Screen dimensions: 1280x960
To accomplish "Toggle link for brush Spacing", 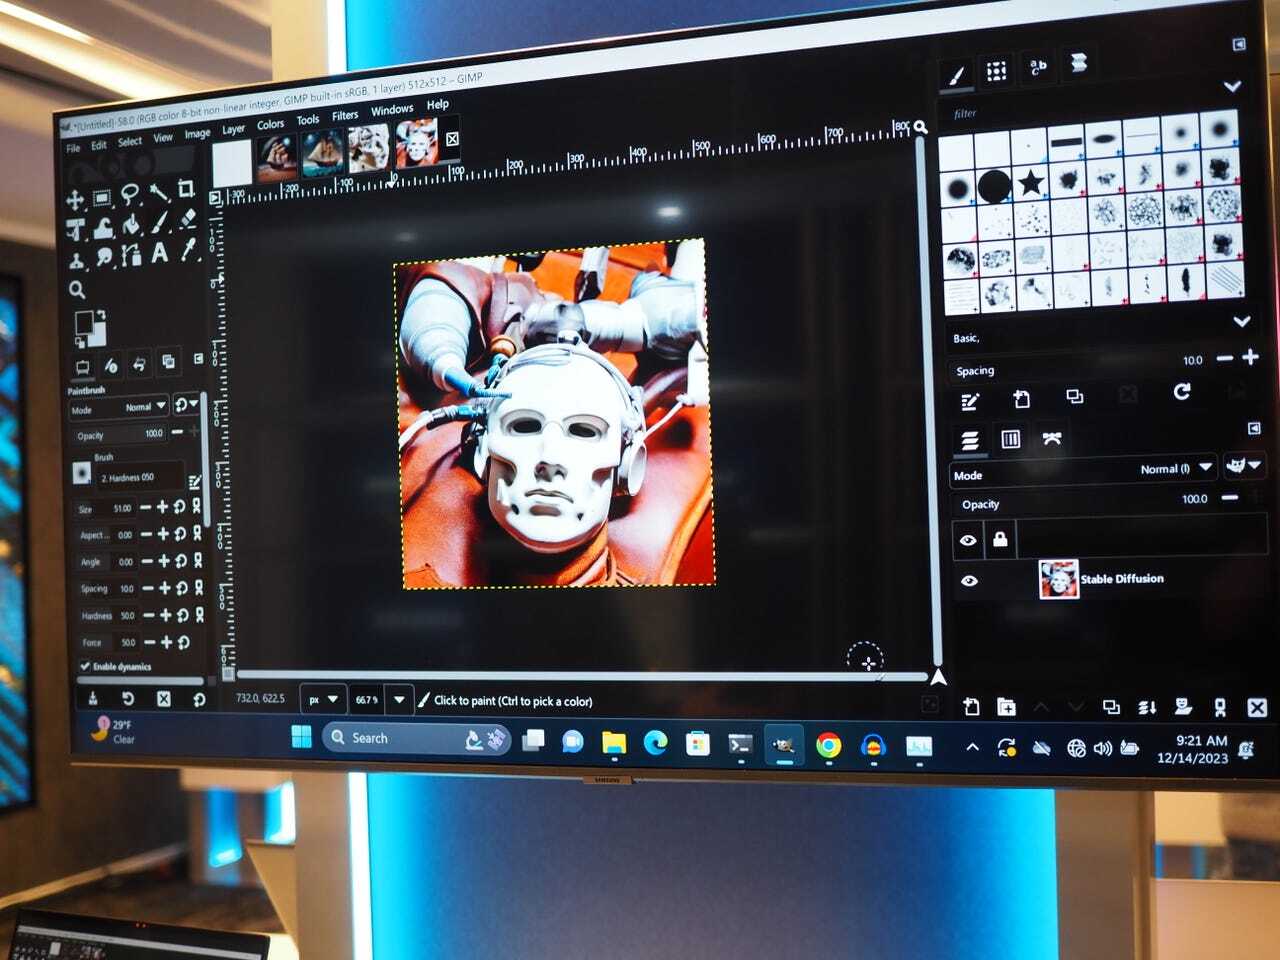I will point(198,587).
